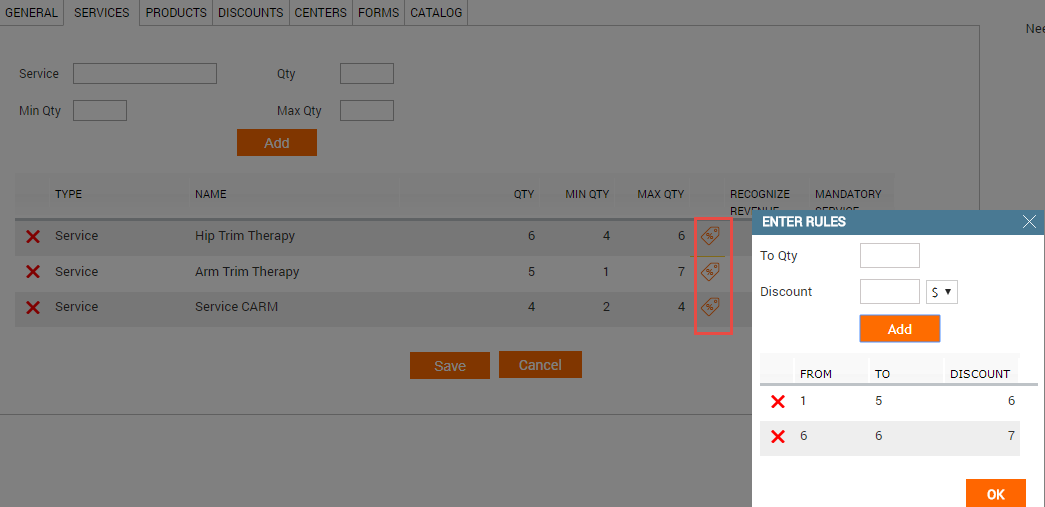The width and height of the screenshot is (1045, 507).
Task: Switch to the Services tab
Action: (101, 13)
